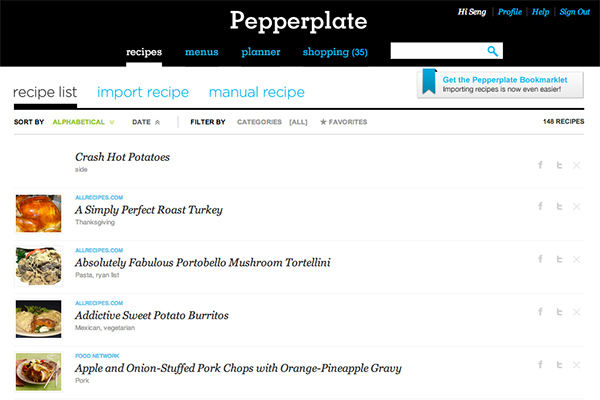Go to the planner section
600x400 pixels.
tap(260, 52)
